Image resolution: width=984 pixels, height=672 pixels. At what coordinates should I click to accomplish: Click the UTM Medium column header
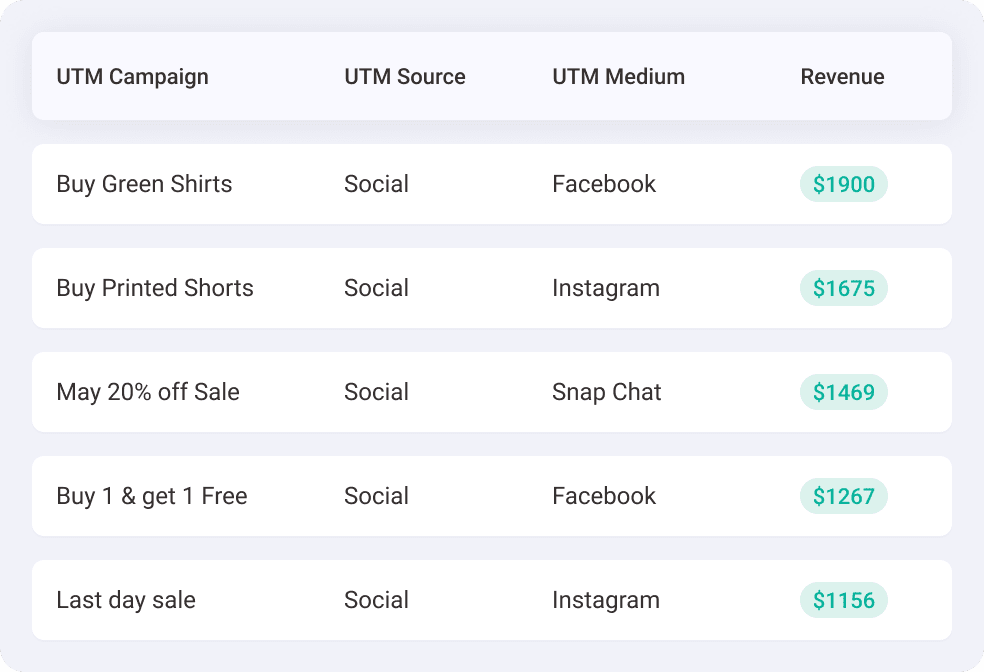(x=618, y=77)
